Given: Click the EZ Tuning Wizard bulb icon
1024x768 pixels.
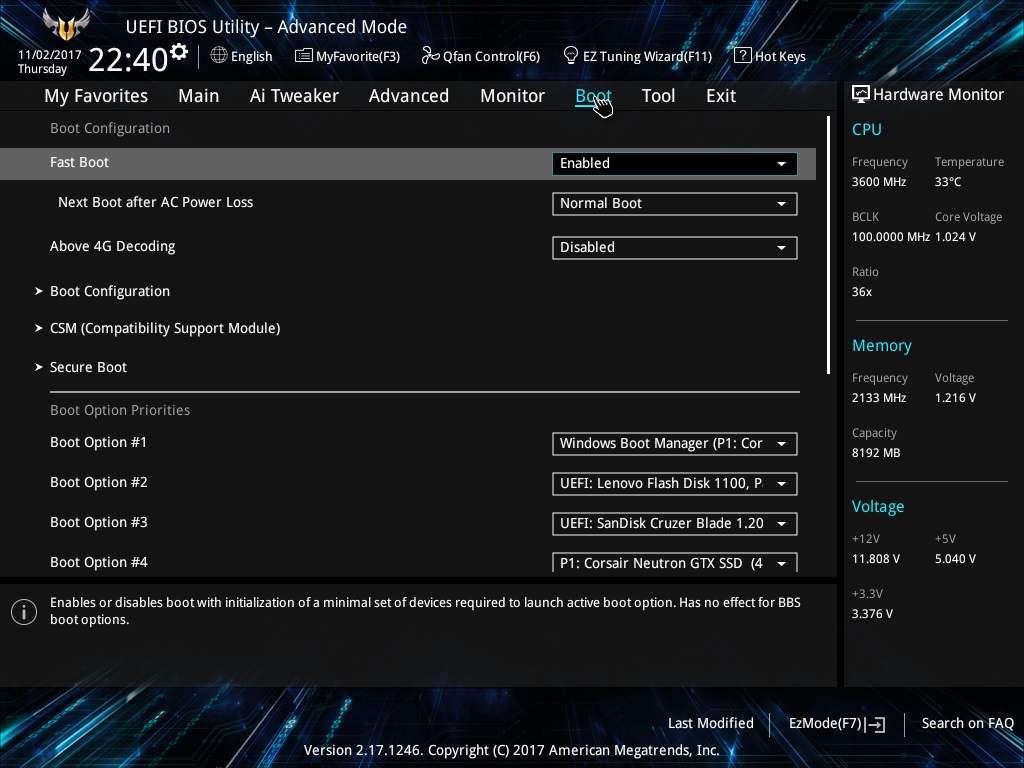Looking at the screenshot, I should (571, 56).
